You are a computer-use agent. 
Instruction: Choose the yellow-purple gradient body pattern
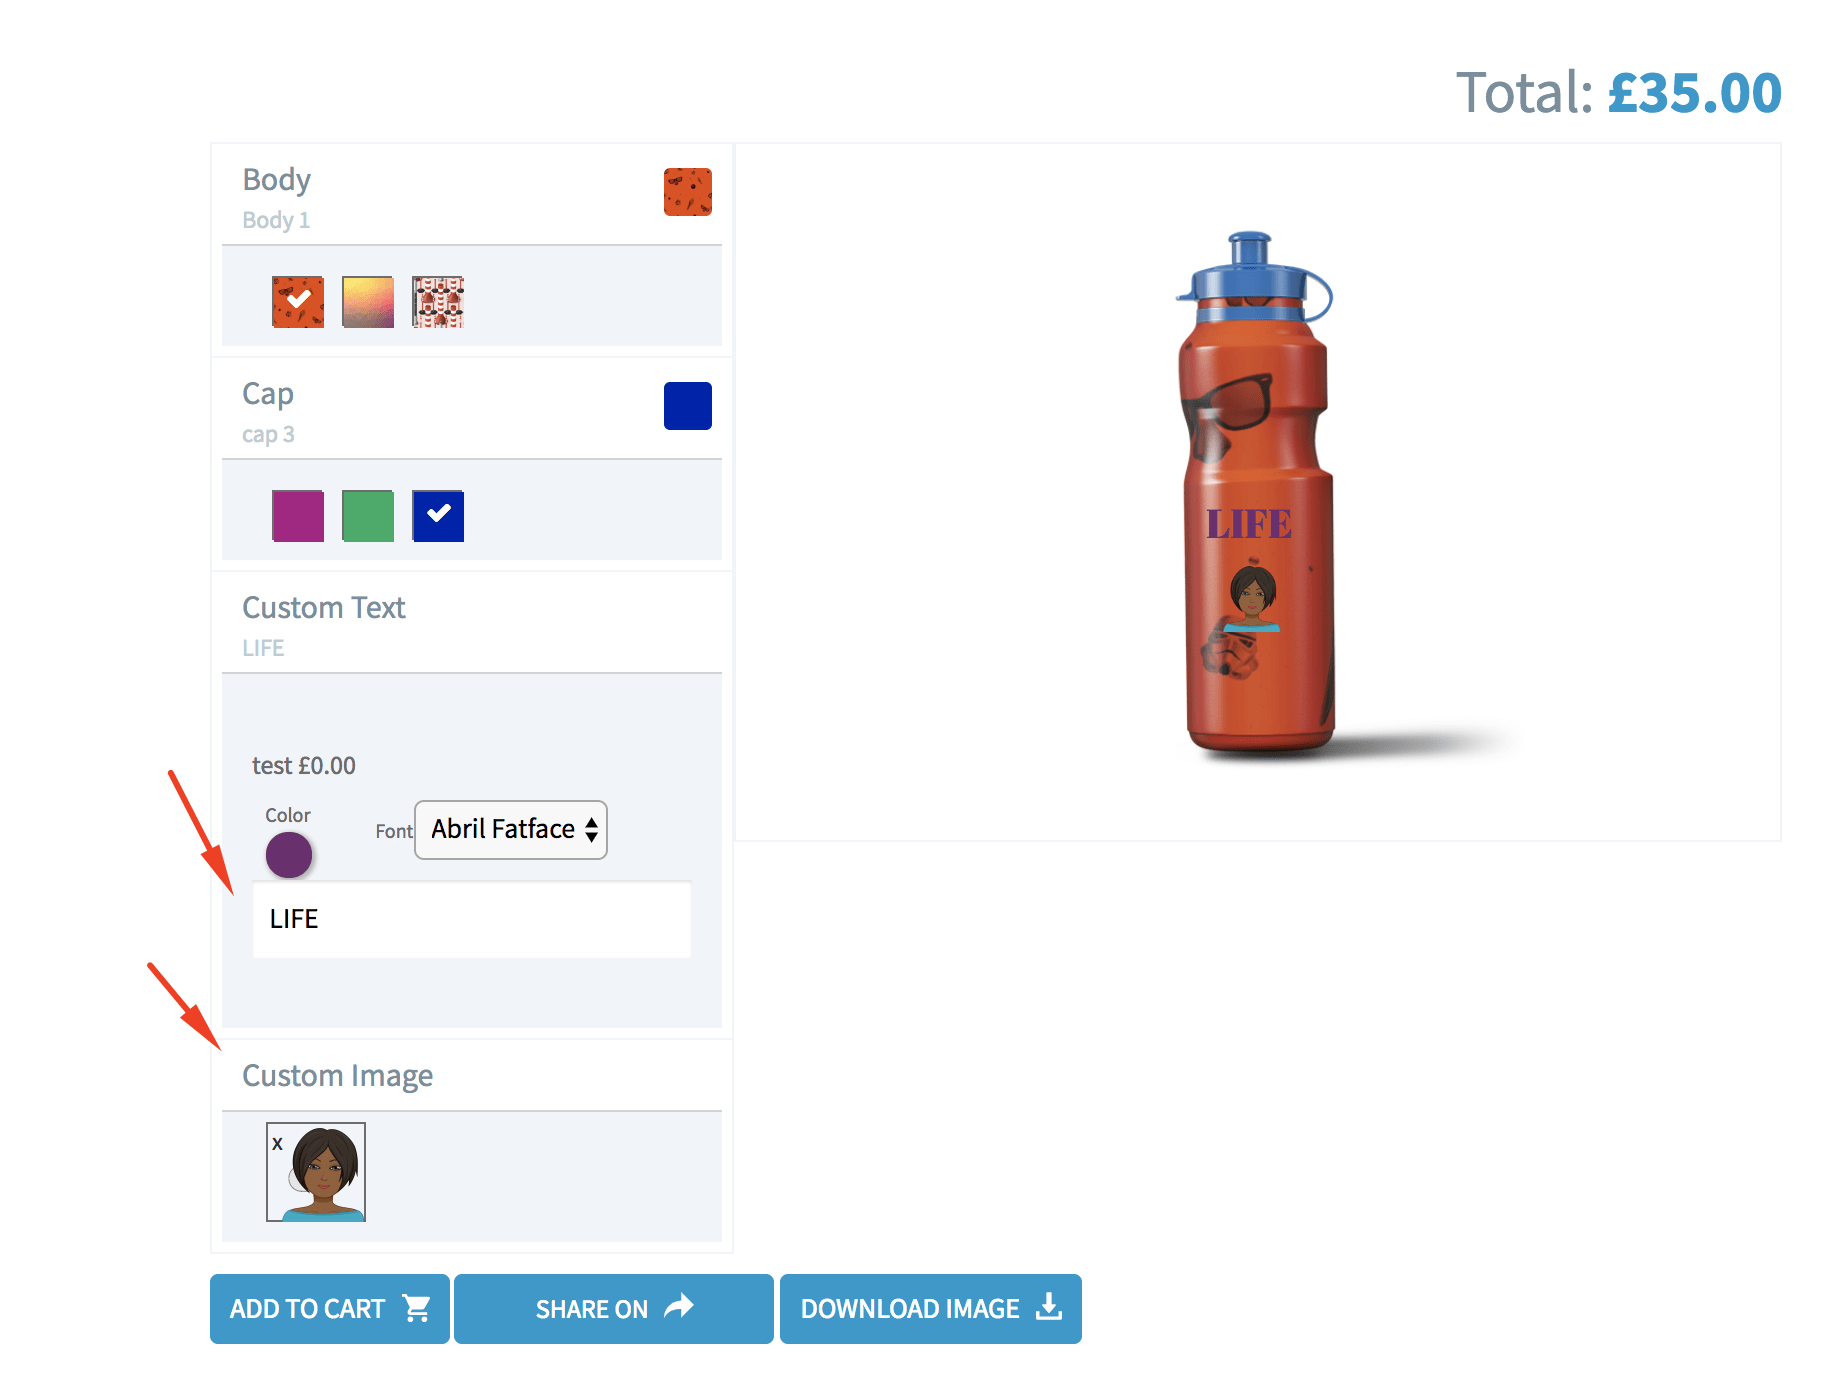pyautogui.click(x=368, y=302)
